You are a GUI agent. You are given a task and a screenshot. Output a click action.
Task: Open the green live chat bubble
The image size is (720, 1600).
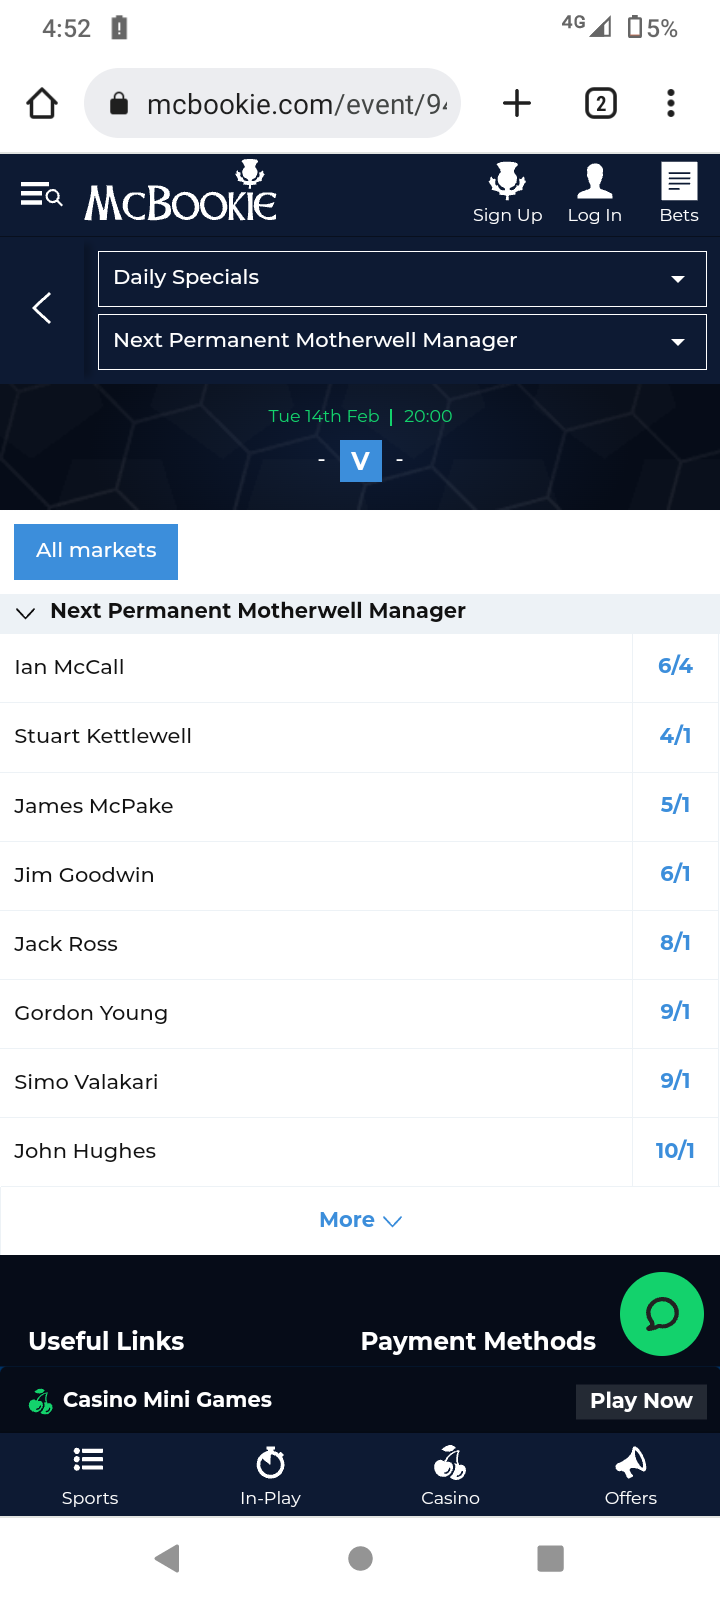tap(661, 1314)
